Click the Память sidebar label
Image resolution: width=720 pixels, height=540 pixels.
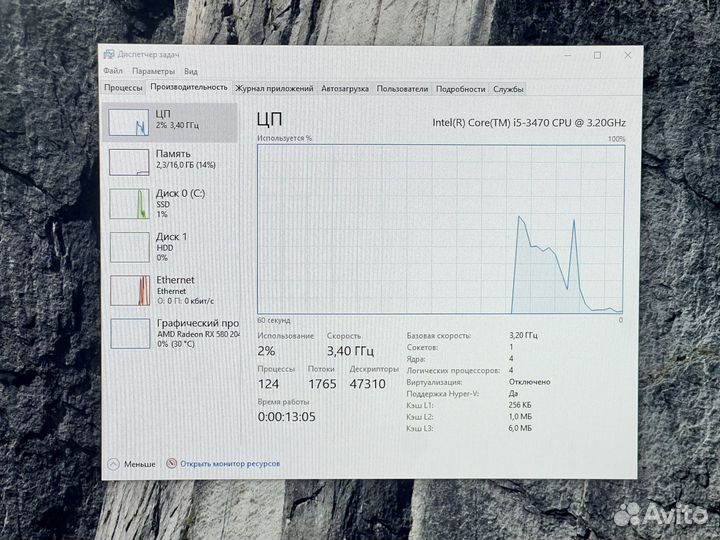point(173,154)
